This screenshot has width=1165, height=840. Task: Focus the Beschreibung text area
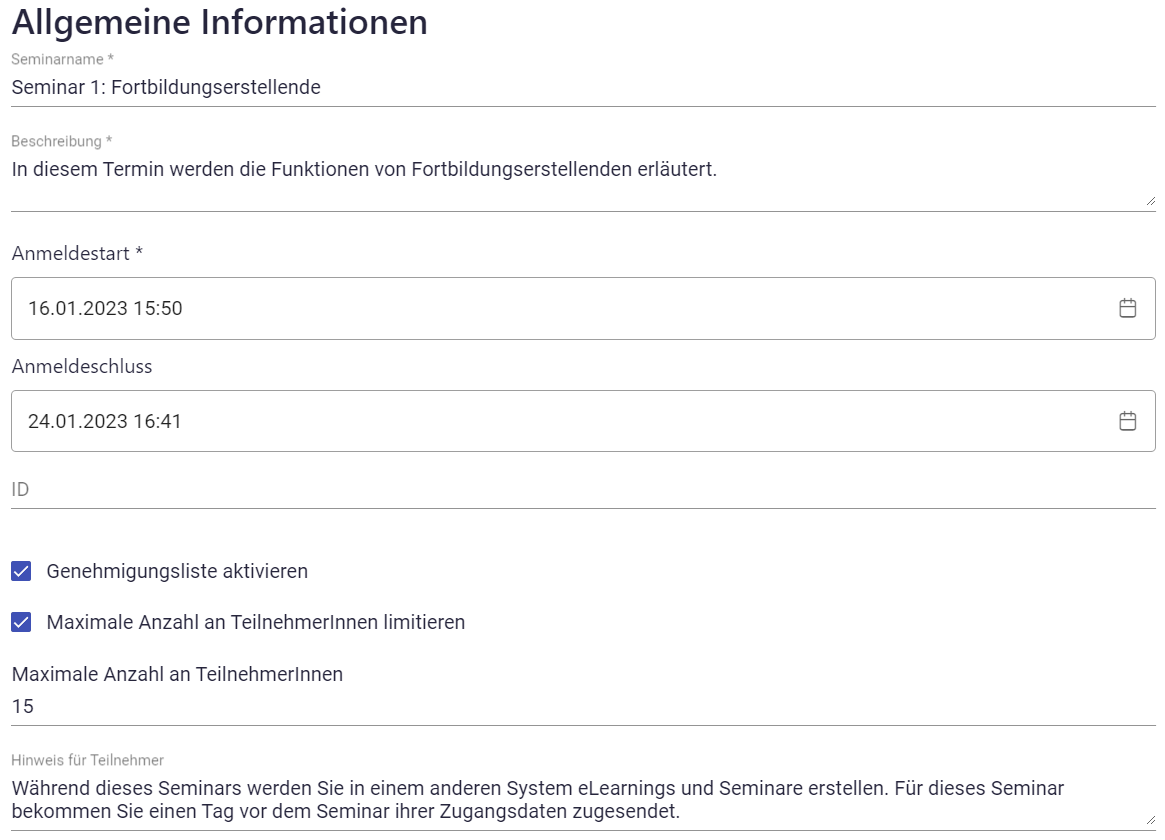(x=580, y=181)
